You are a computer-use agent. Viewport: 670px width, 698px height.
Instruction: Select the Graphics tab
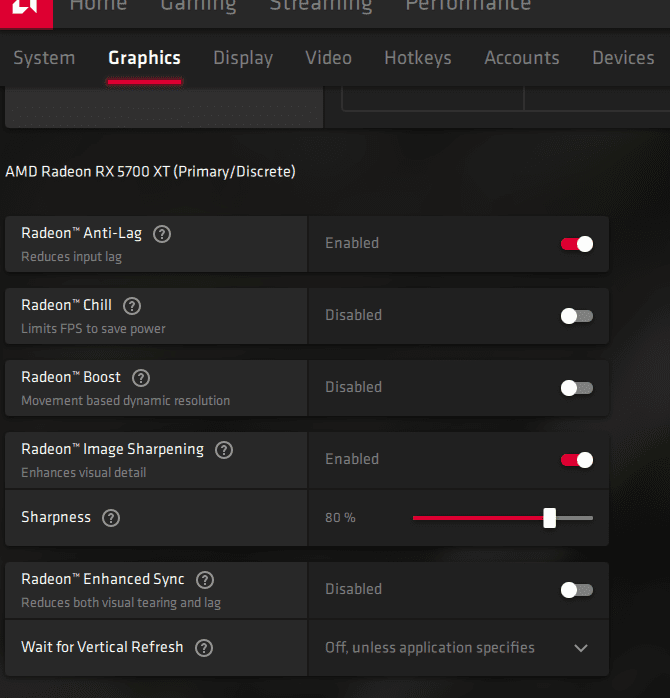click(144, 58)
